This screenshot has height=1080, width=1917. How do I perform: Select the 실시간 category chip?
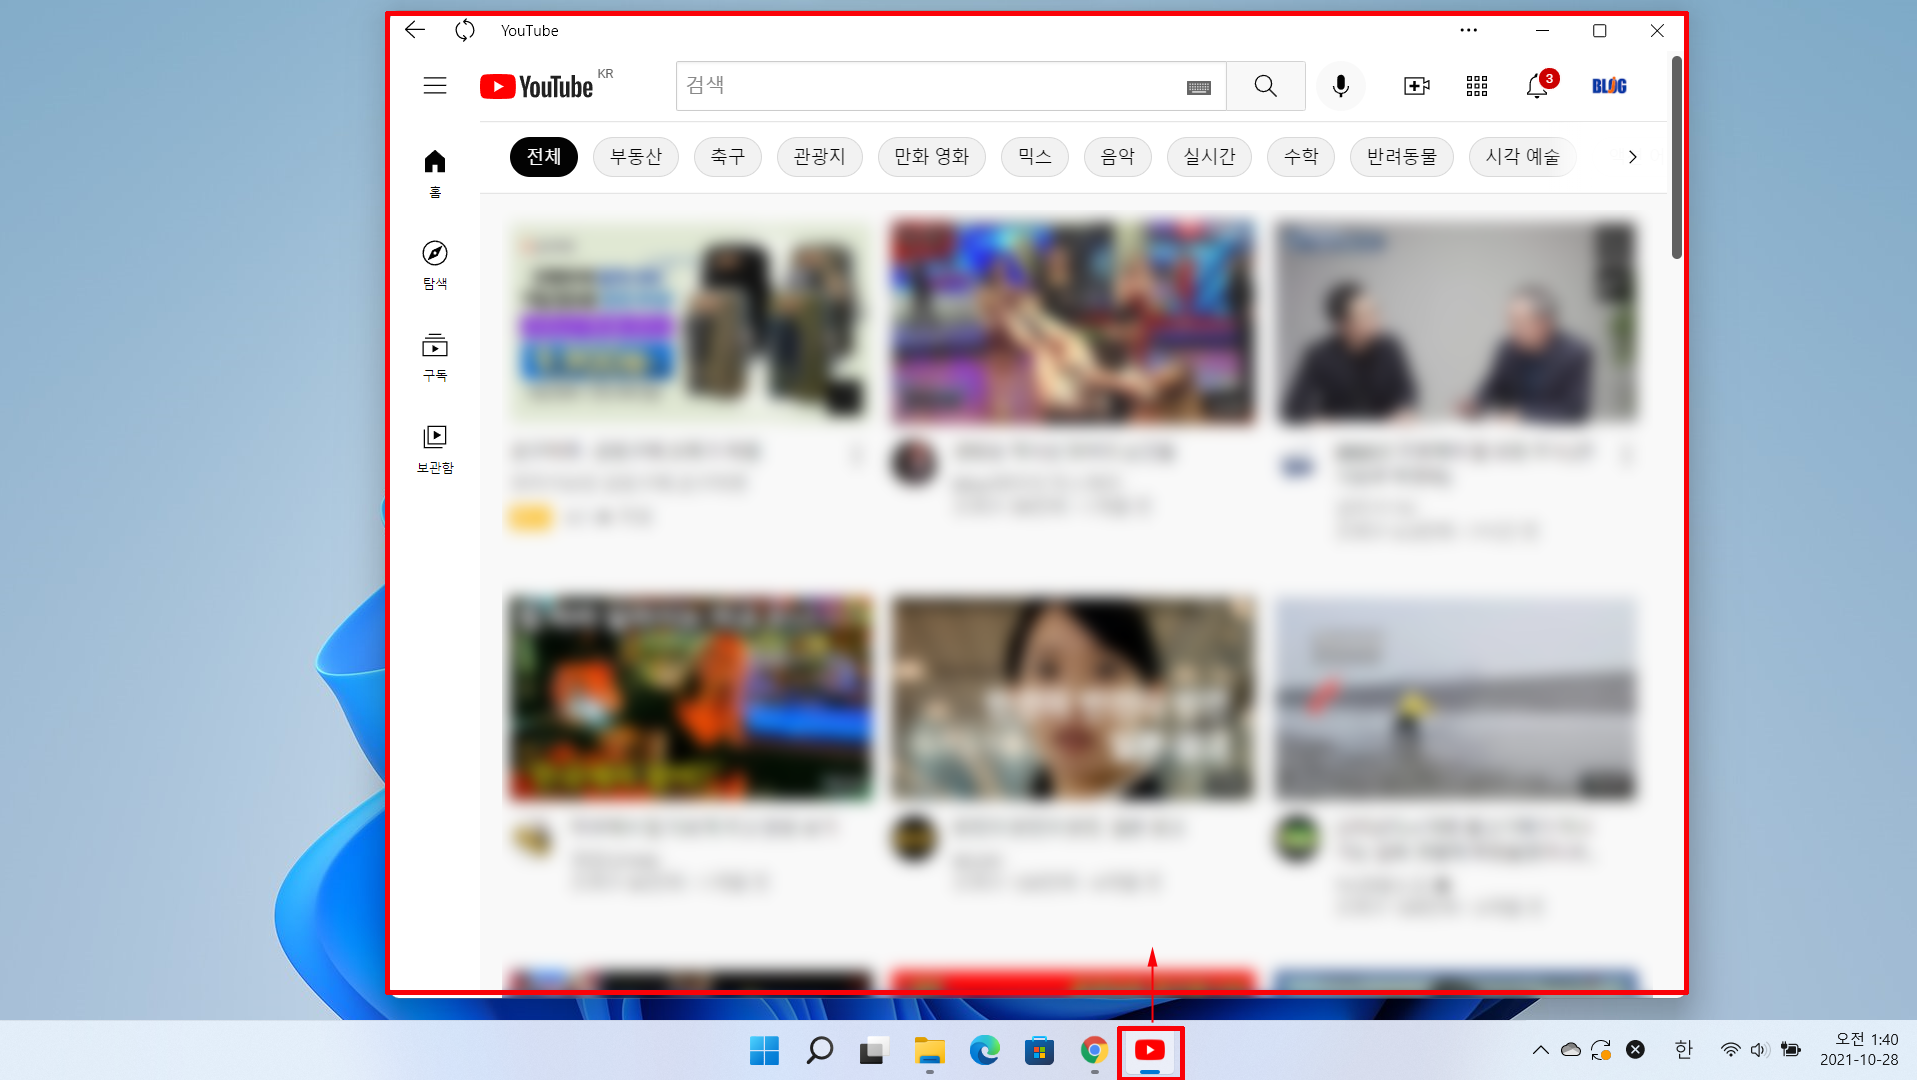click(x=1210, y=157)
